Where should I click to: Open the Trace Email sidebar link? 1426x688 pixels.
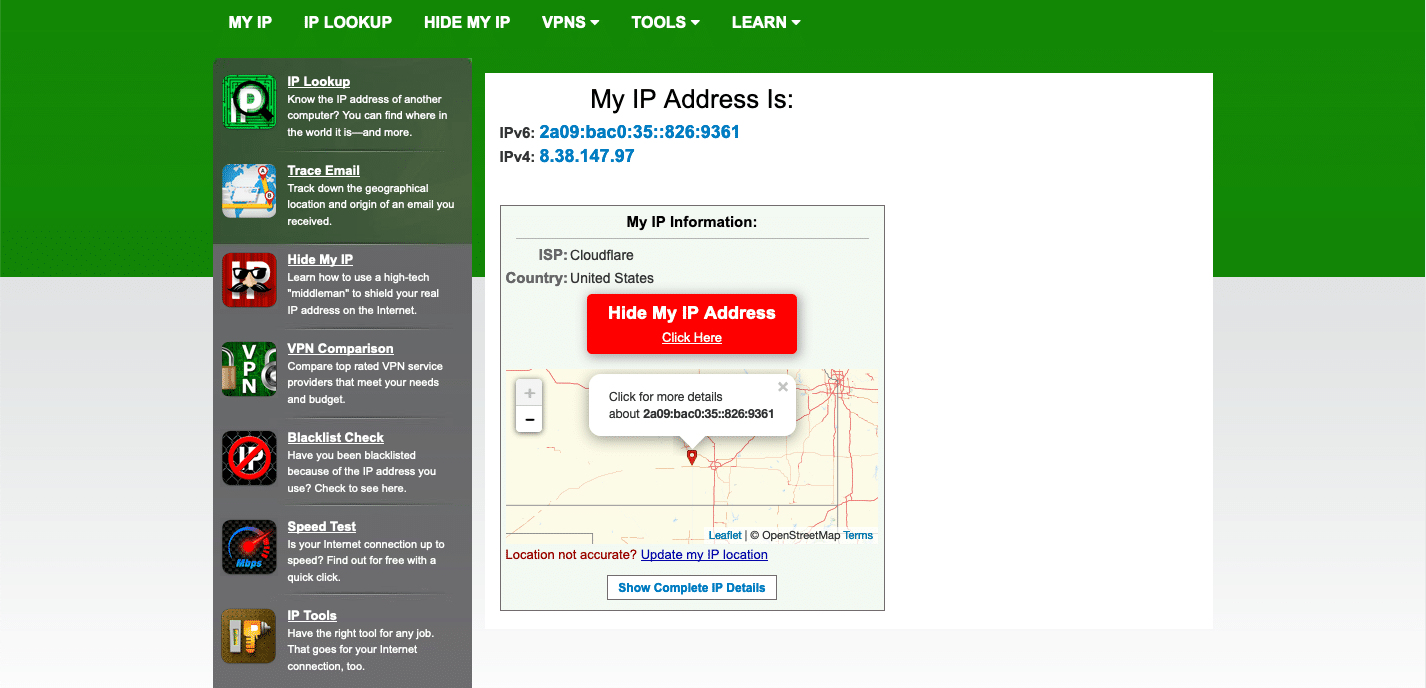(x=324, y=171)
